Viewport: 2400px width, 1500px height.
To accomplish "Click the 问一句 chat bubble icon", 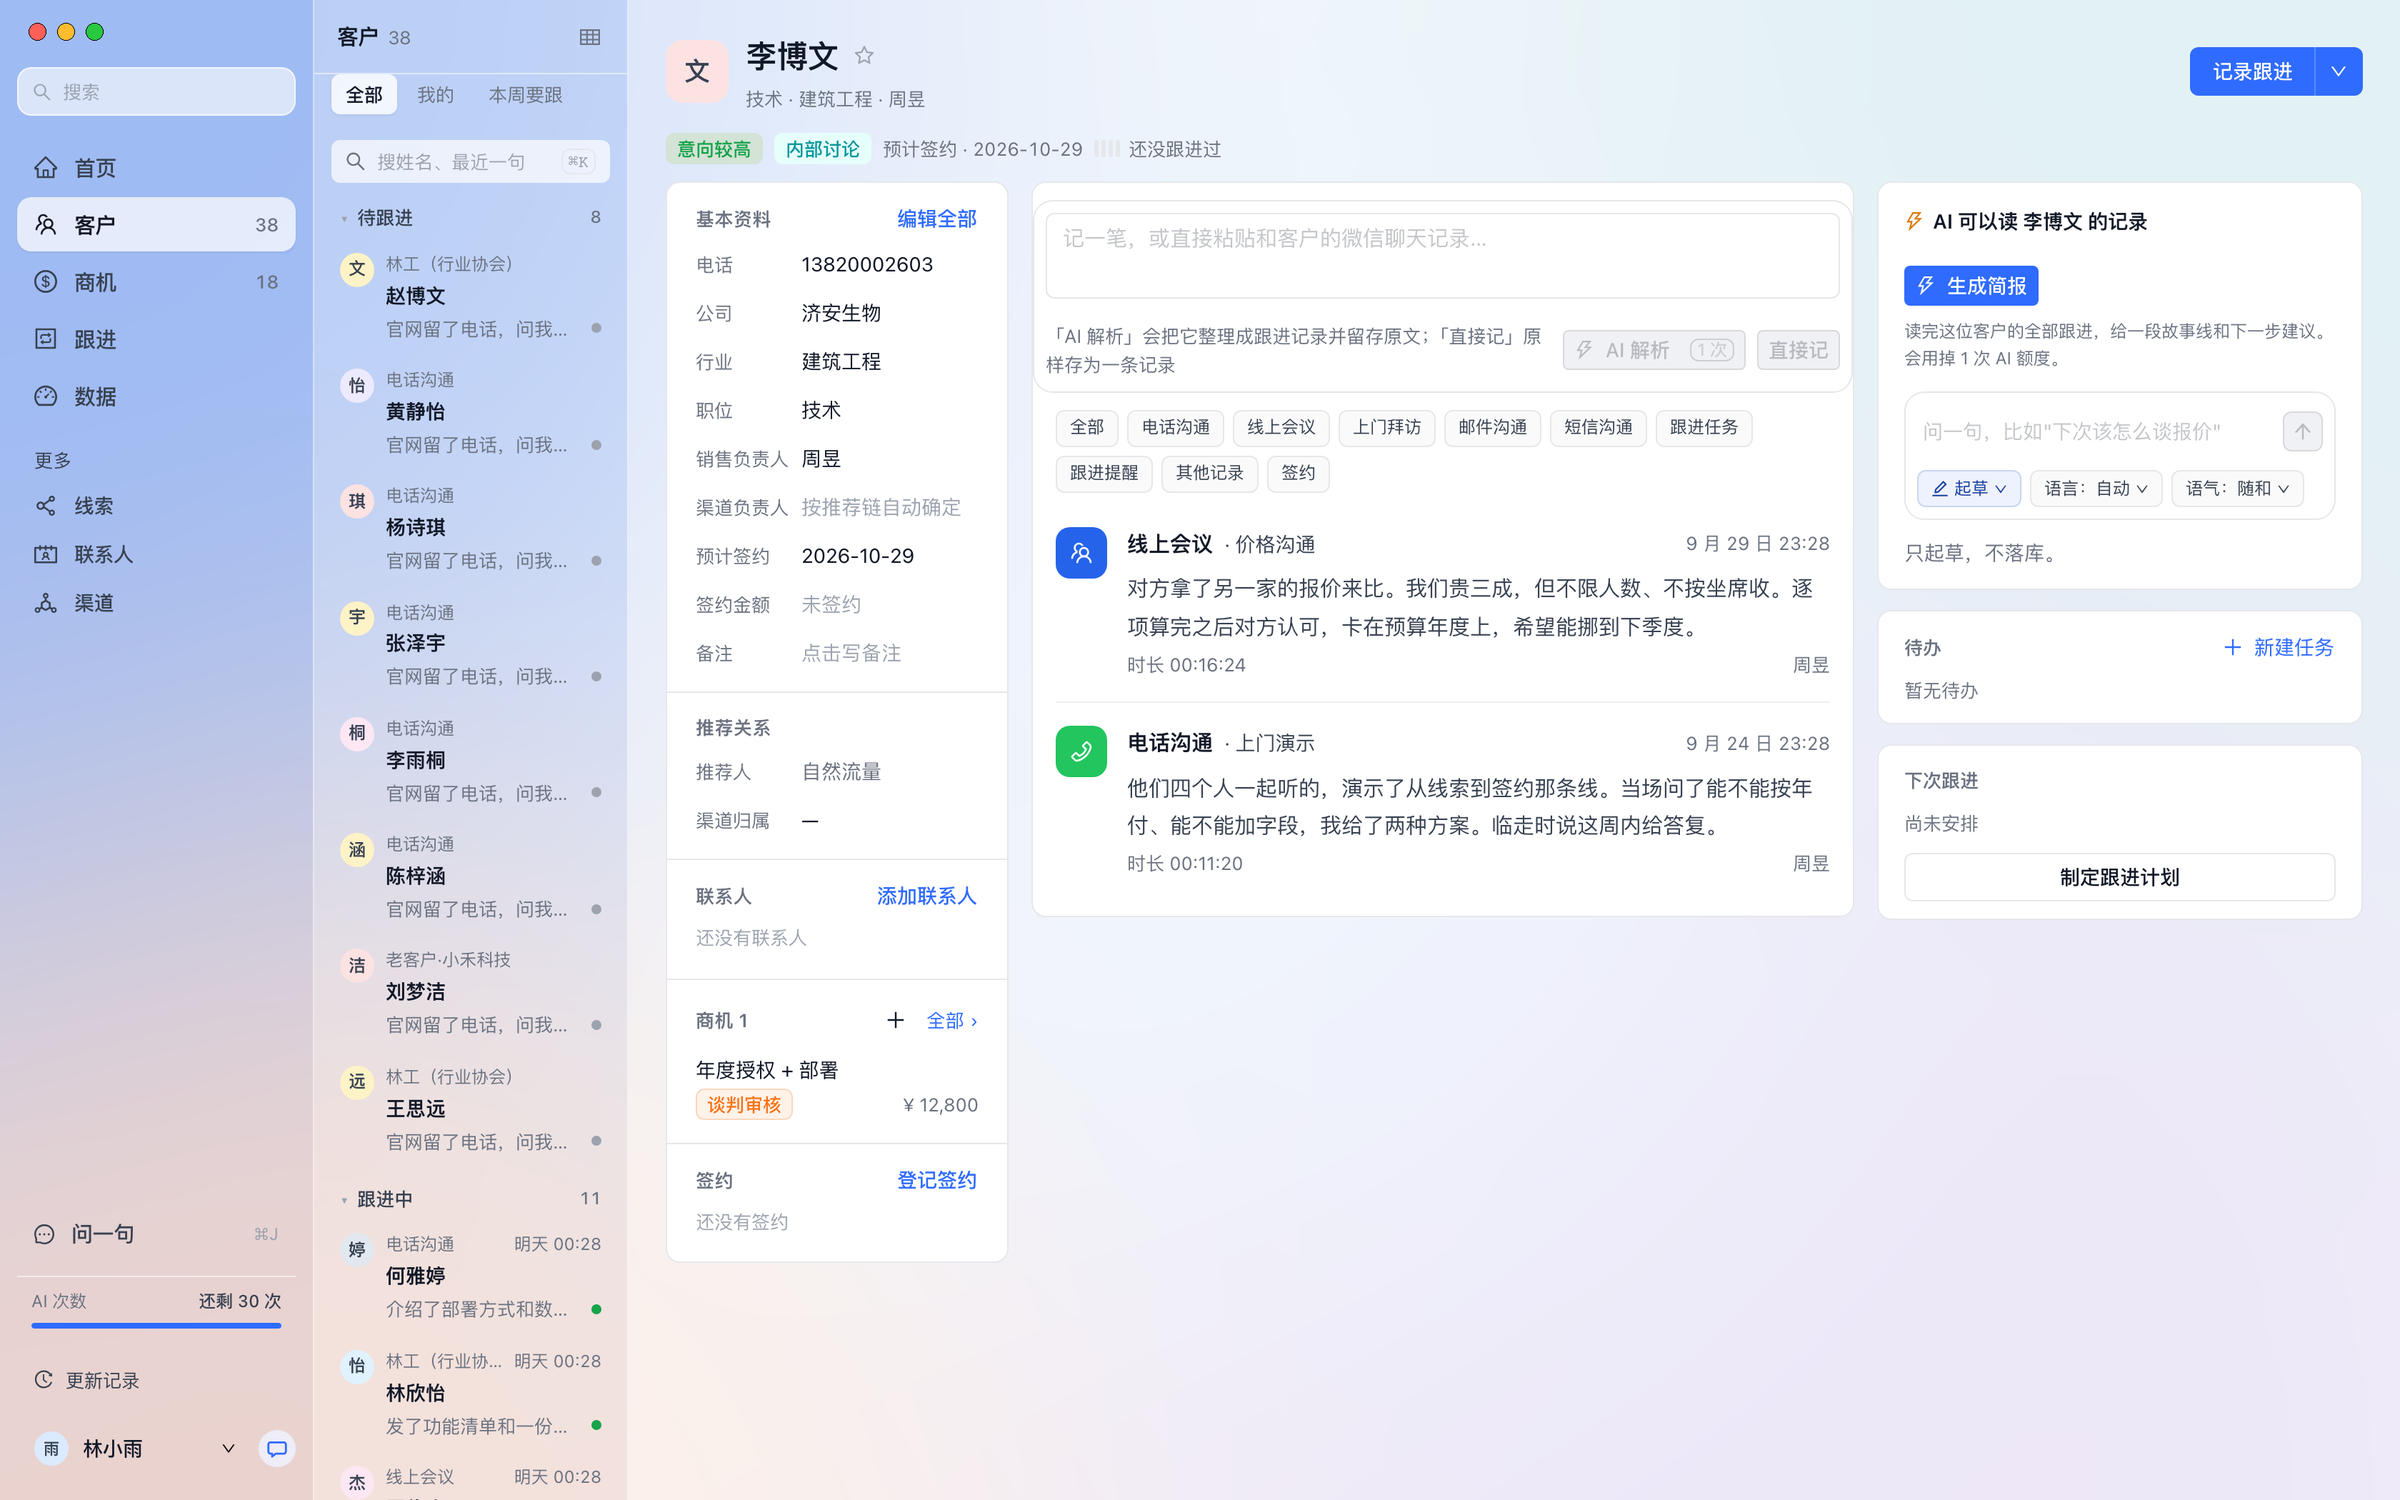I will coord(45,1234).
